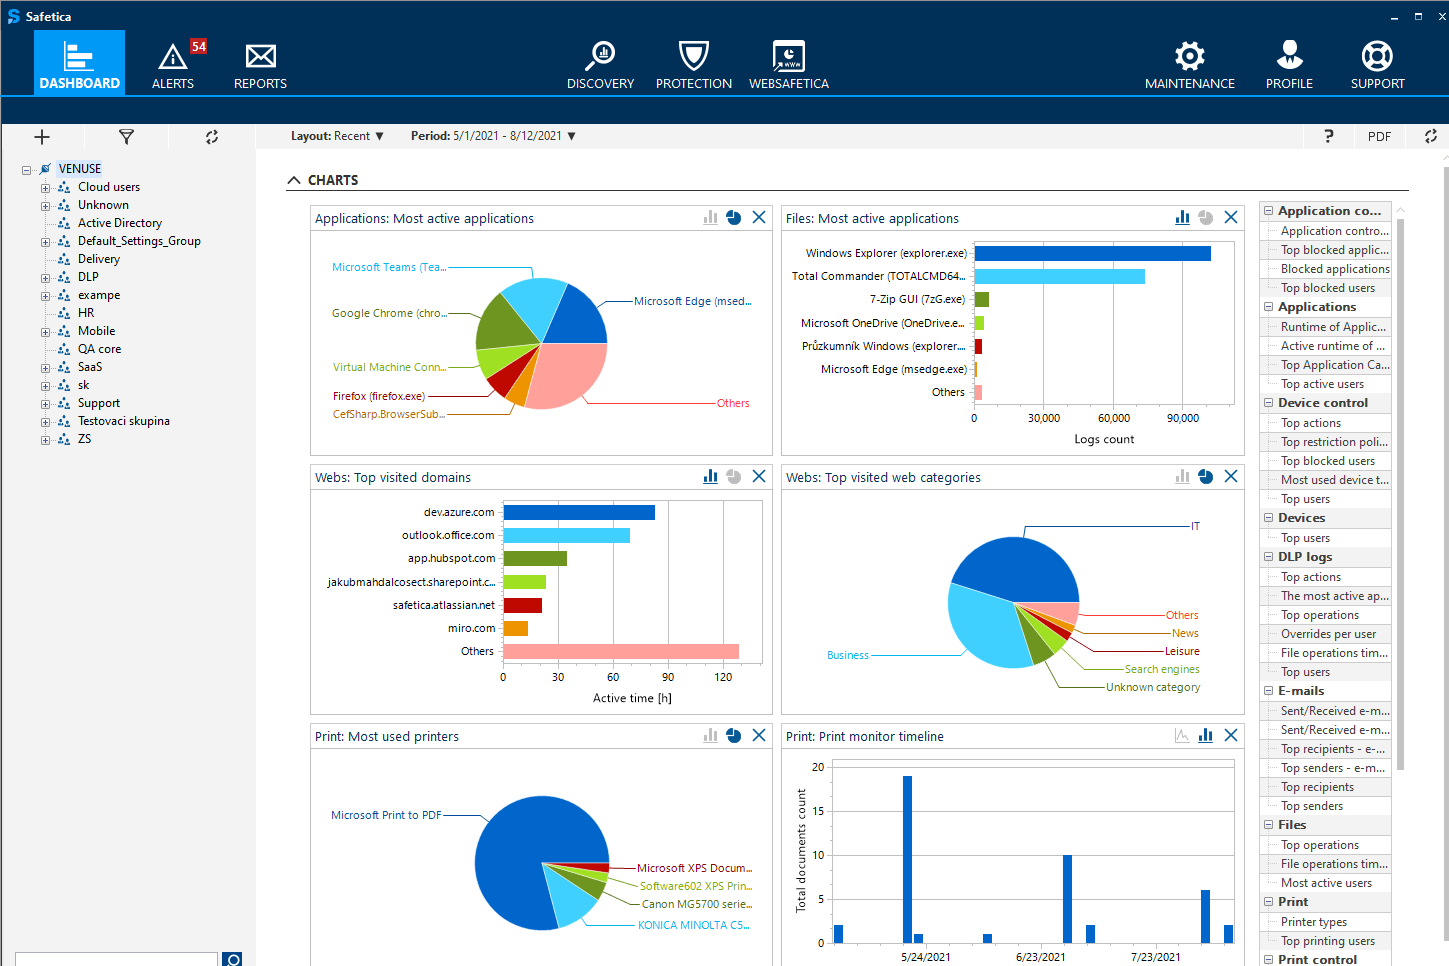
Task: Switch Most active applications chart to bar view
Action: pyautogui.click(x=711, y=217)
